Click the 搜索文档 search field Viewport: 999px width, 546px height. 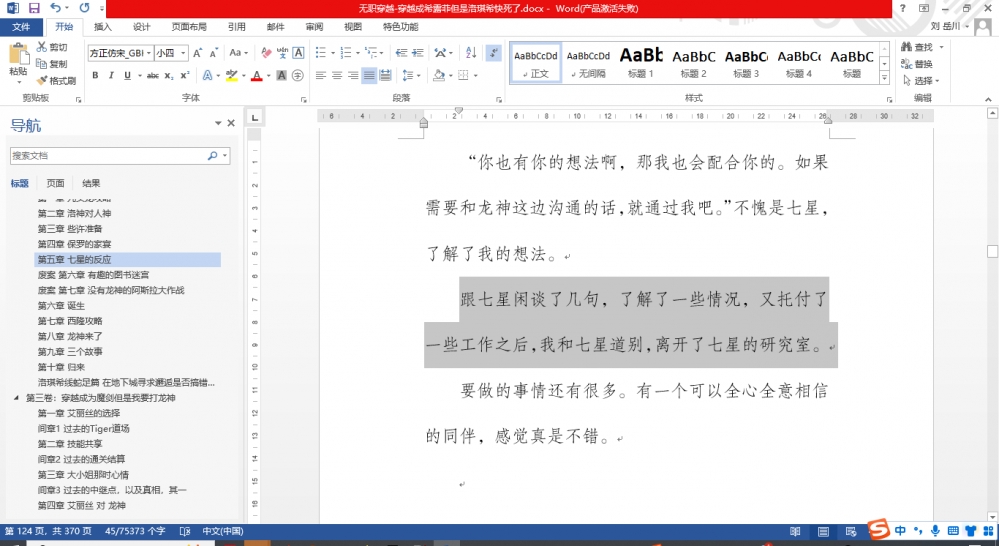click(x=108, y=155)
